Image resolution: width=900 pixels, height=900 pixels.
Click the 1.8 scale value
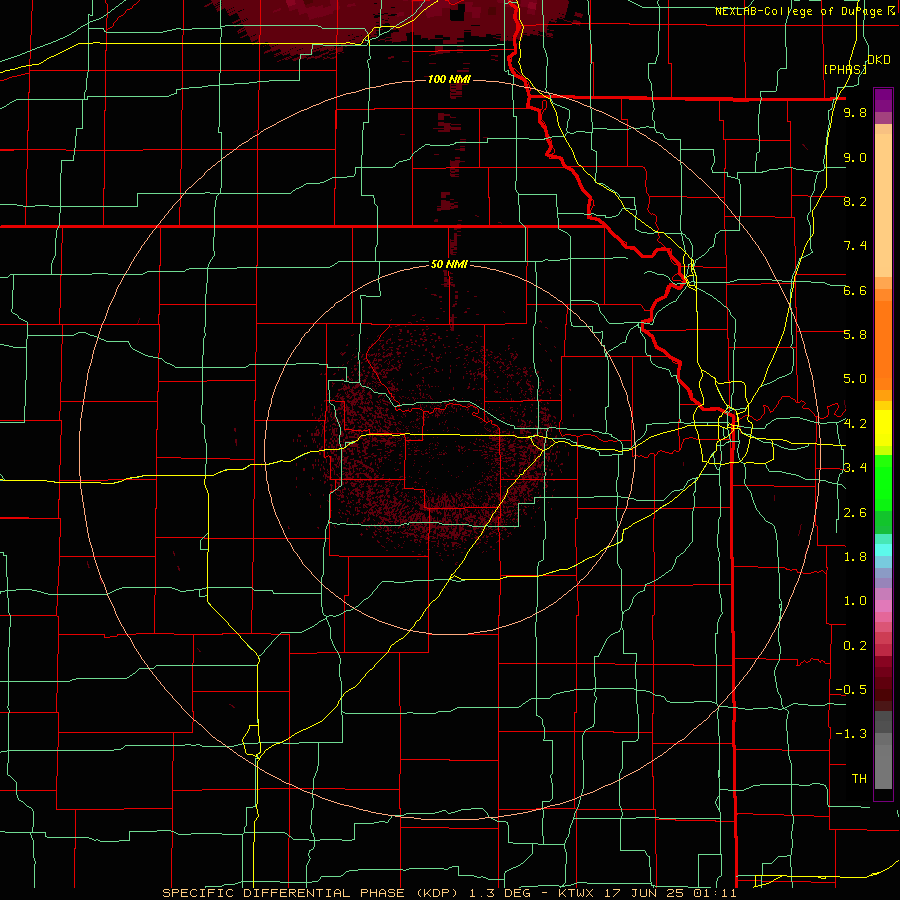point(855,557)
